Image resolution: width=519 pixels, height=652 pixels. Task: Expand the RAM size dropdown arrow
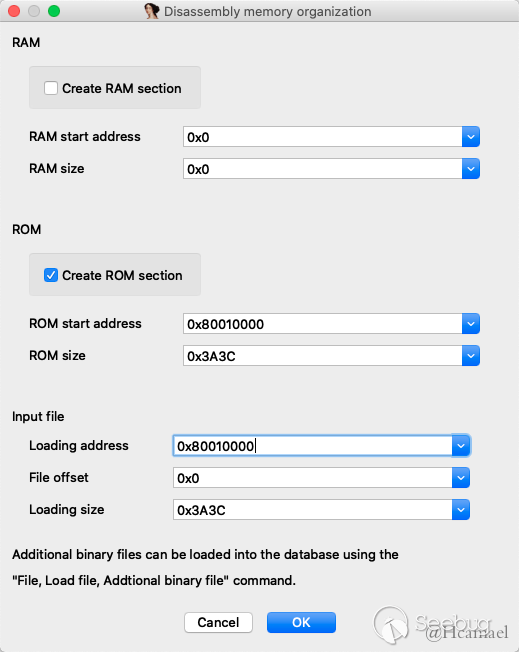point(471,169)
